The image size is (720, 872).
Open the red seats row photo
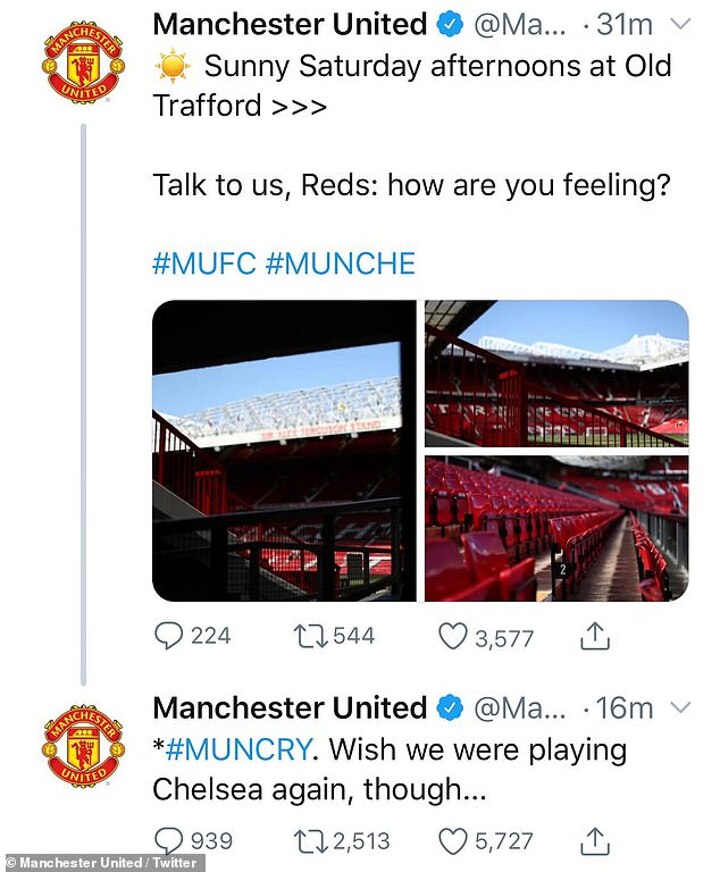pyautogui.click(x=556, y=528)
